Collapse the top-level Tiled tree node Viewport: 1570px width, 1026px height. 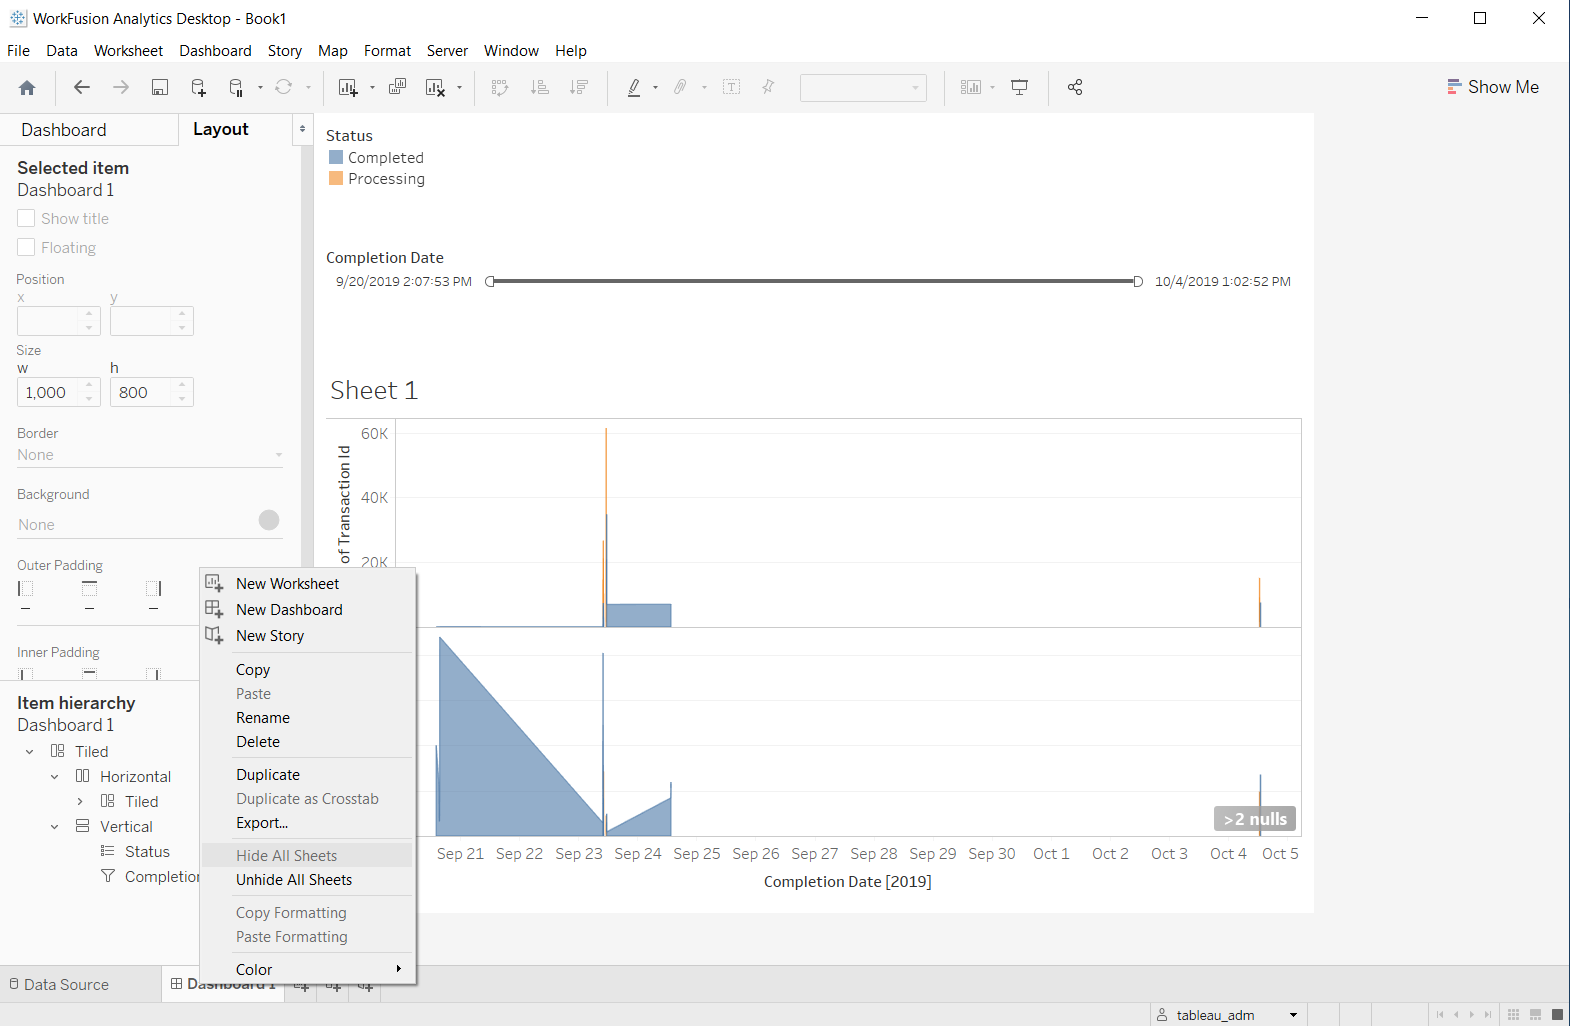click(x=30, y=752)
